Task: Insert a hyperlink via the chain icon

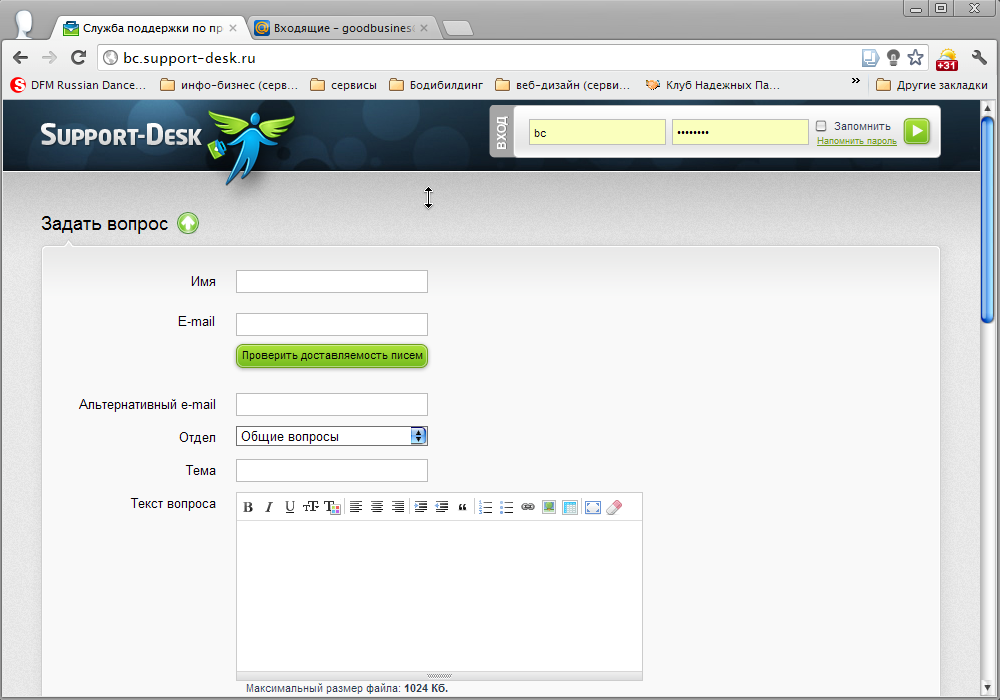Action: pyautogui.click(x=527, y=507)
